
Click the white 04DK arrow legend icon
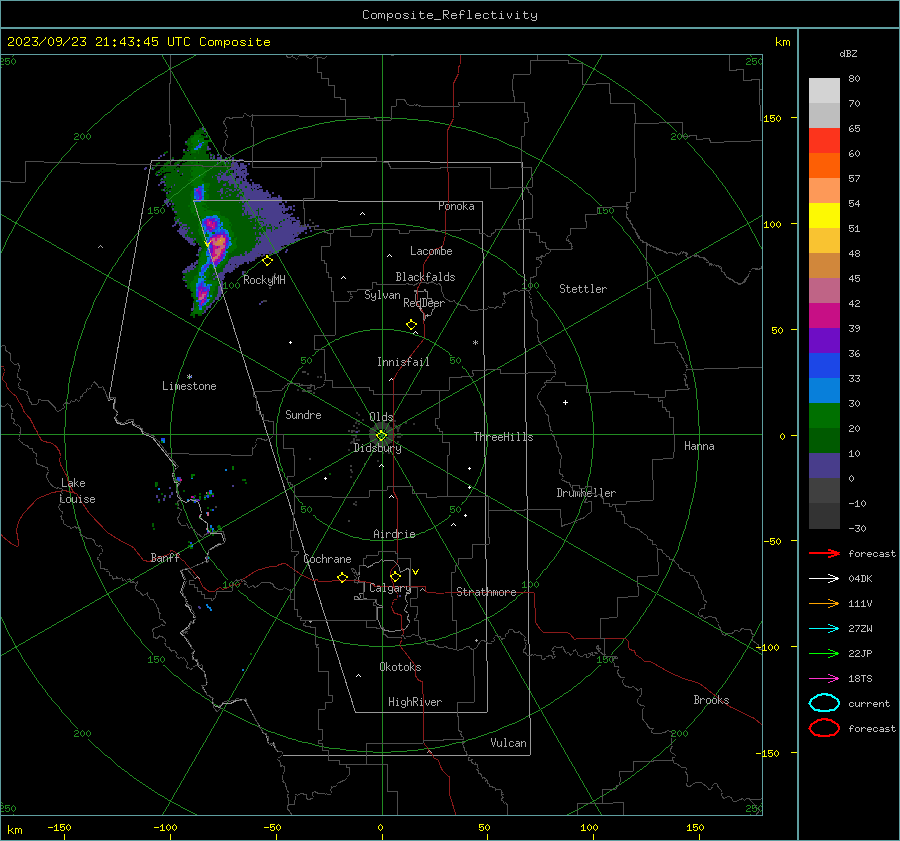point(824,579)
